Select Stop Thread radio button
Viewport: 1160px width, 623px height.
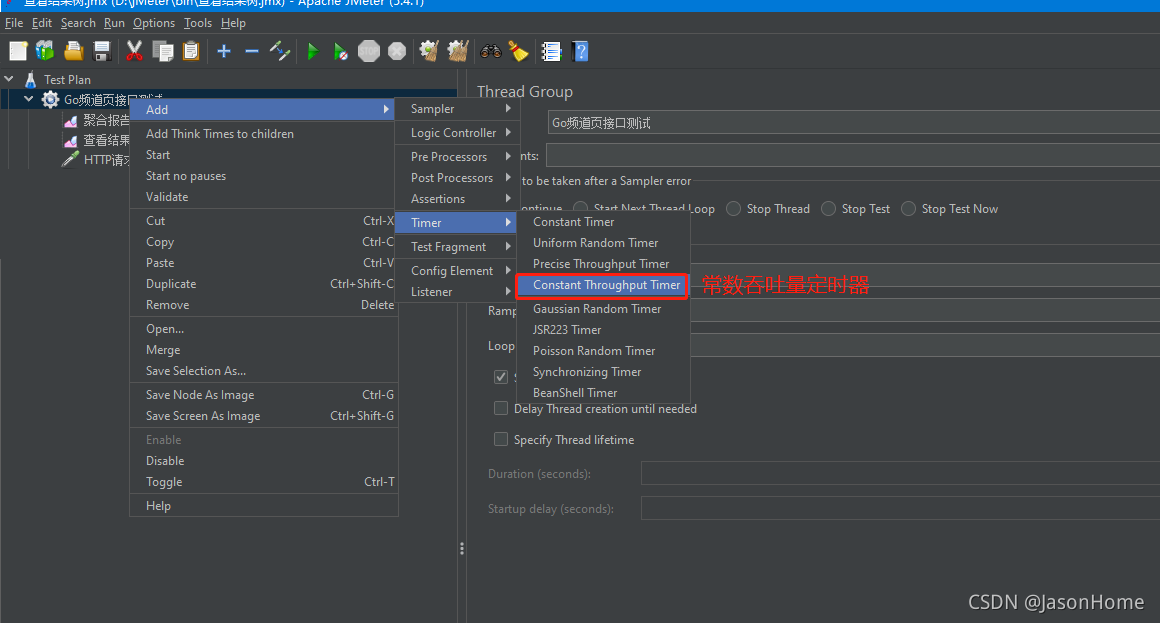(x=733, y=209)
